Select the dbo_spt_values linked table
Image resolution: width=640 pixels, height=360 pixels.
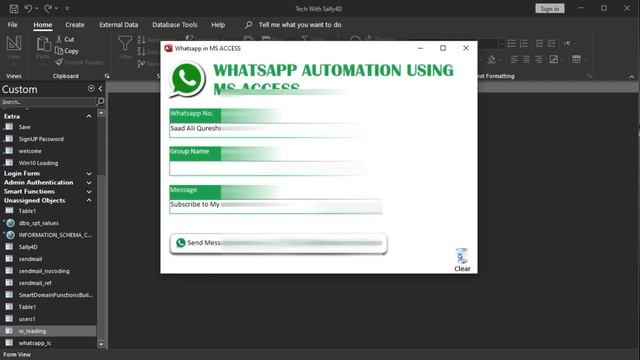(48, 223)
